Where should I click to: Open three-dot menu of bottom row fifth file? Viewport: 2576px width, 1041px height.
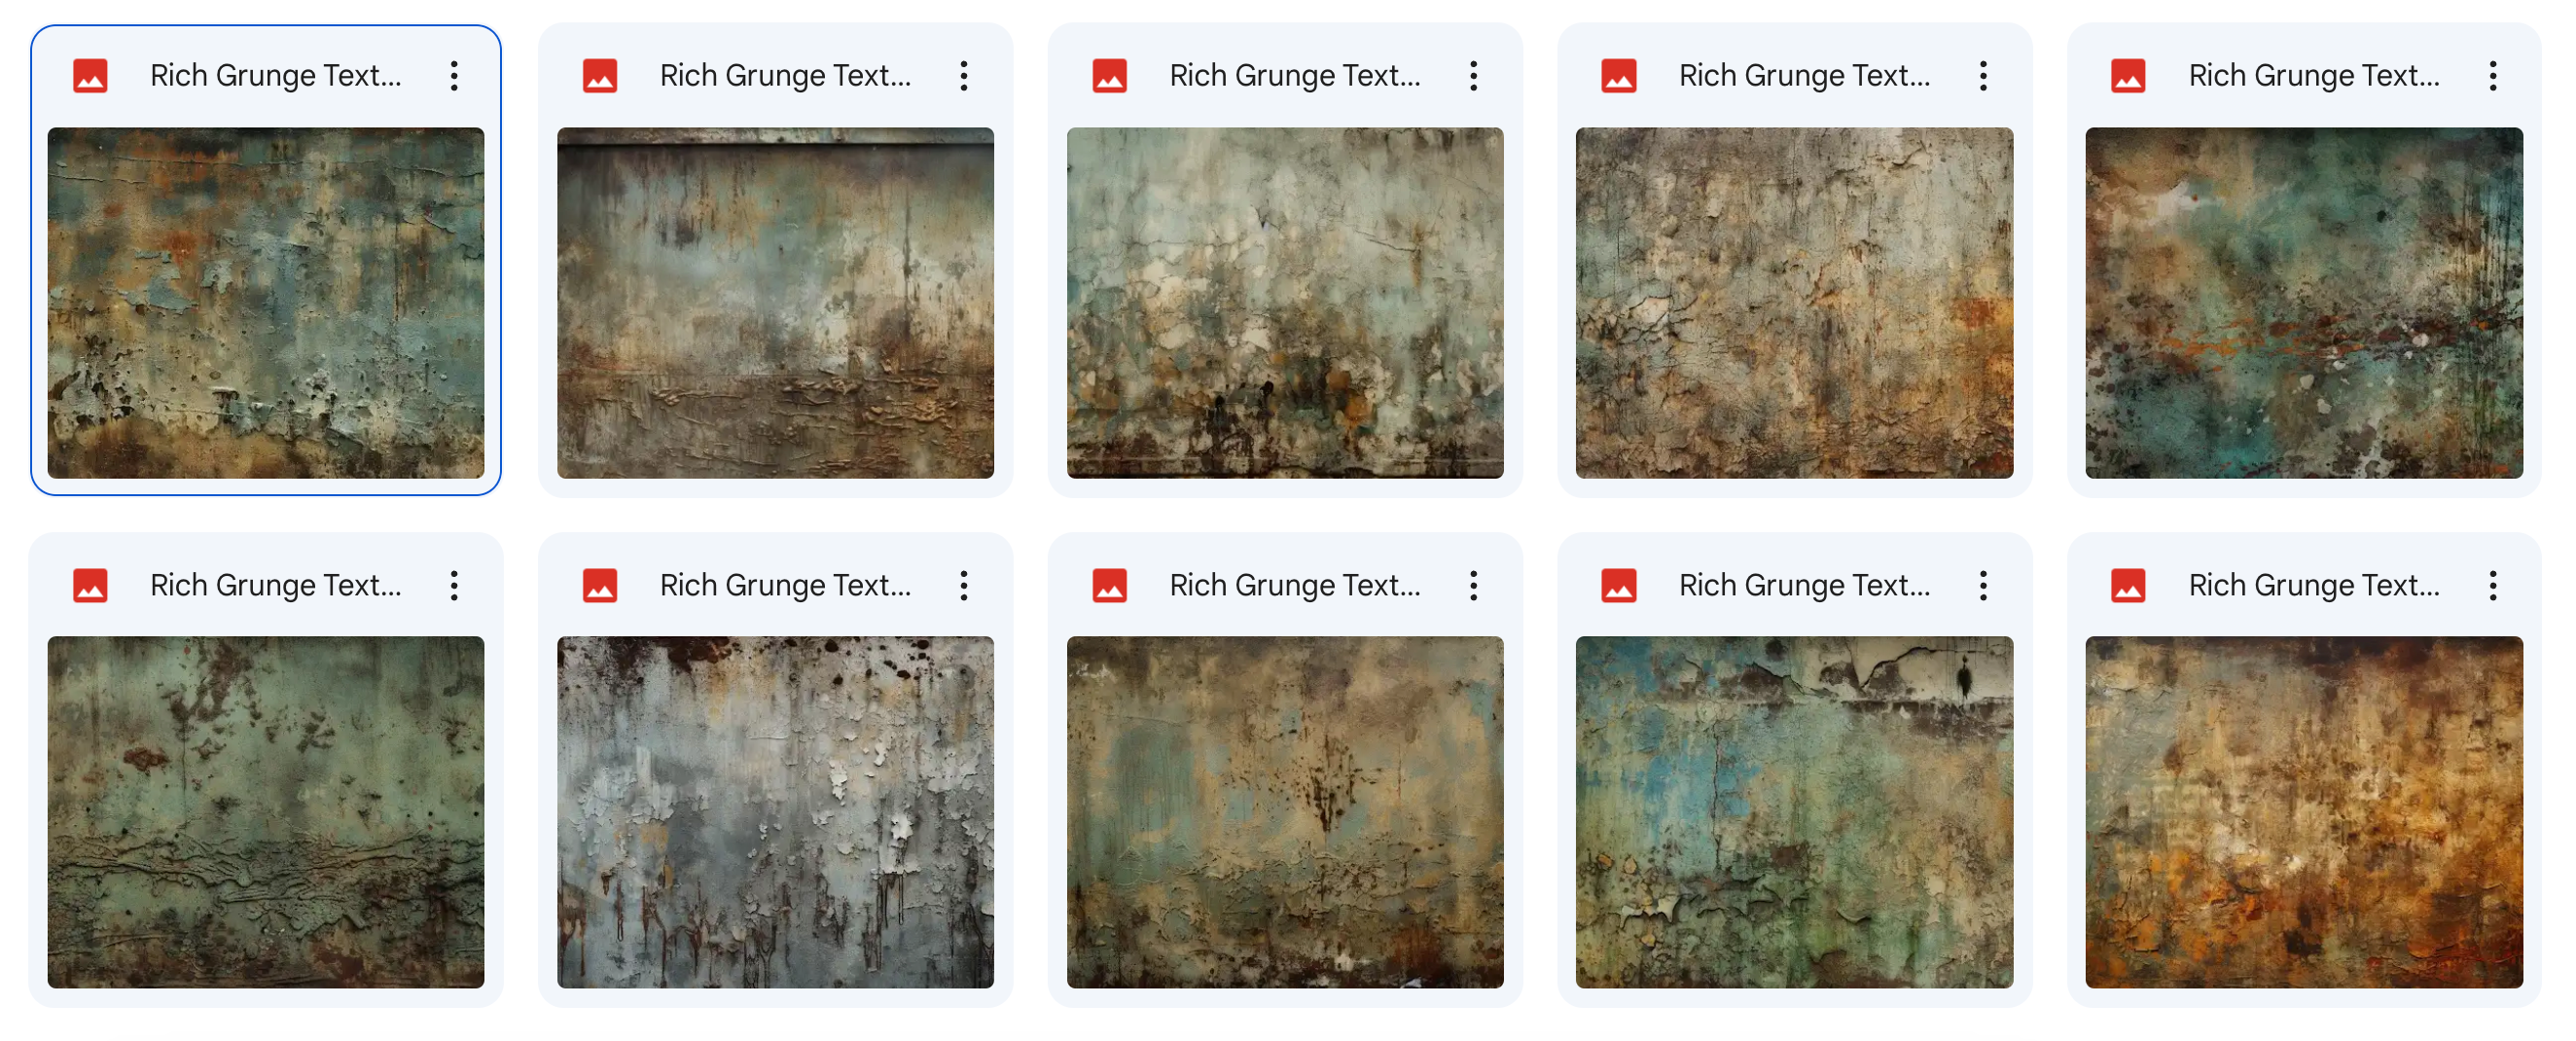2493,585
